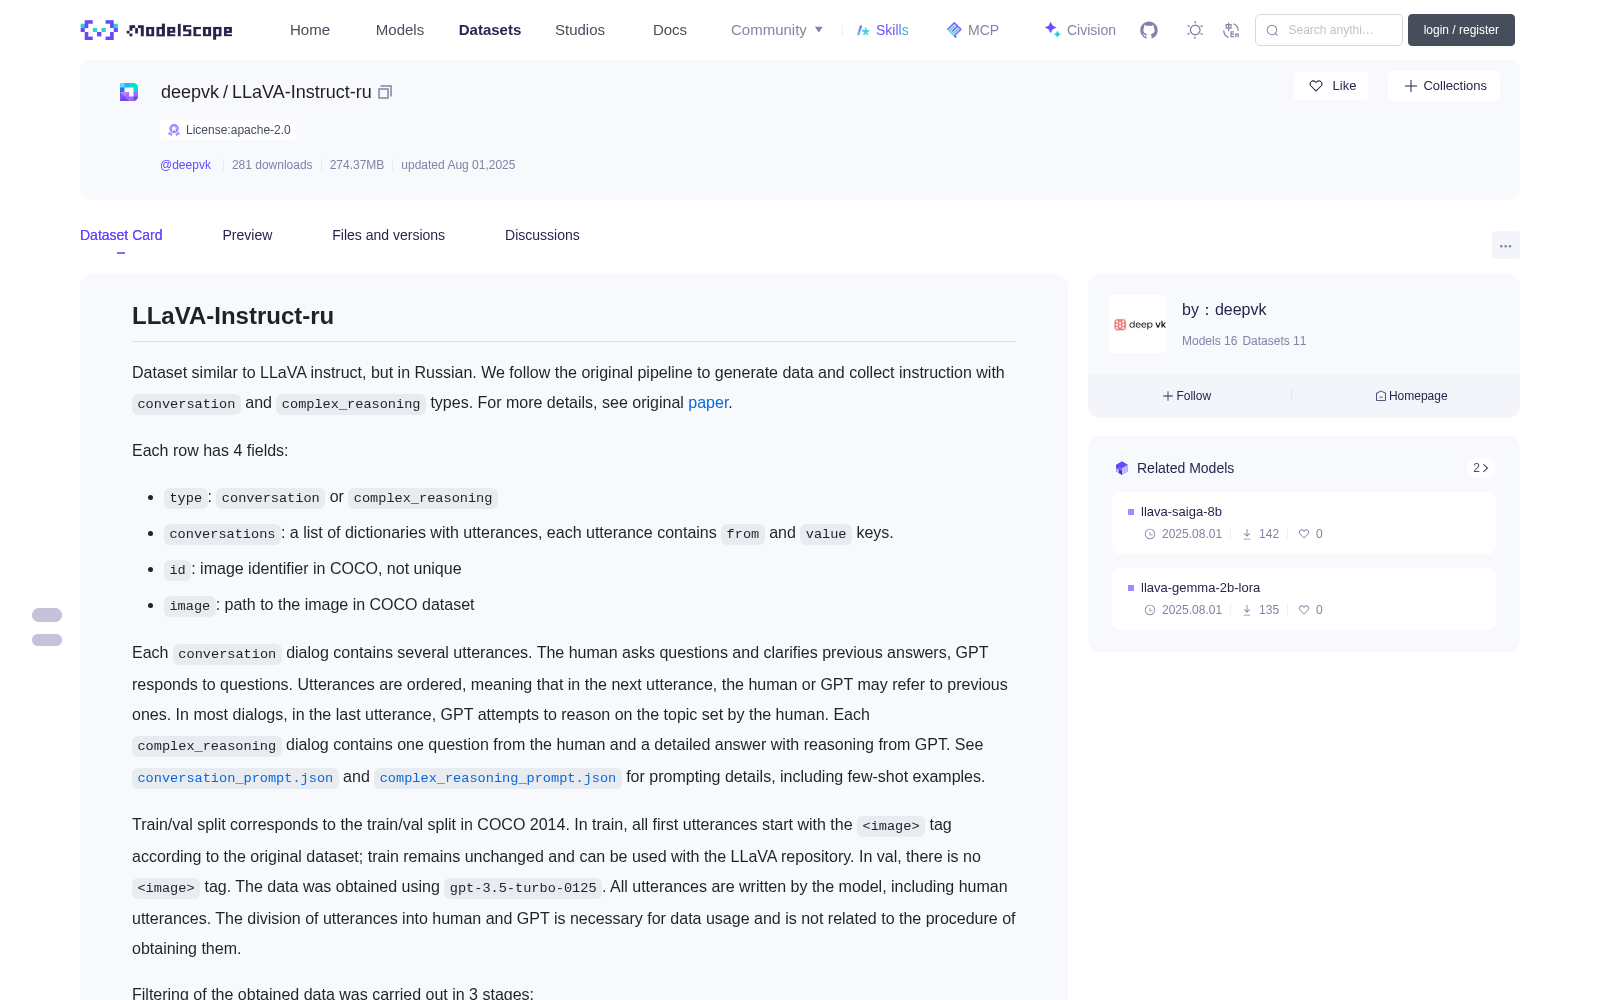The height and width of the screenshot is (1000, 1600).
Task: Open the GitHub icon link
Action: pyautogui.click(x=1149, y=30)
